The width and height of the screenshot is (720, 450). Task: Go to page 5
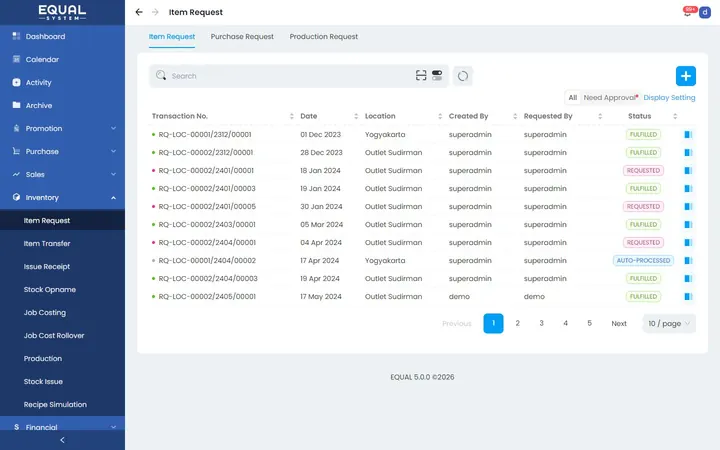point(589,323)
